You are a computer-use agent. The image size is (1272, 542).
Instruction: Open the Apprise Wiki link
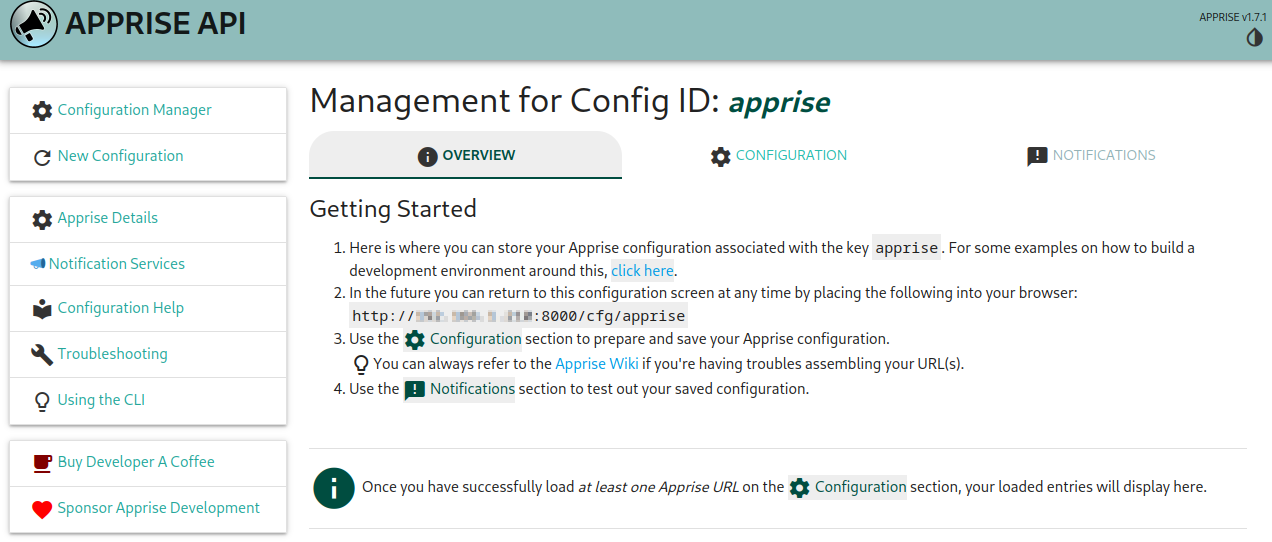(596, 363)
